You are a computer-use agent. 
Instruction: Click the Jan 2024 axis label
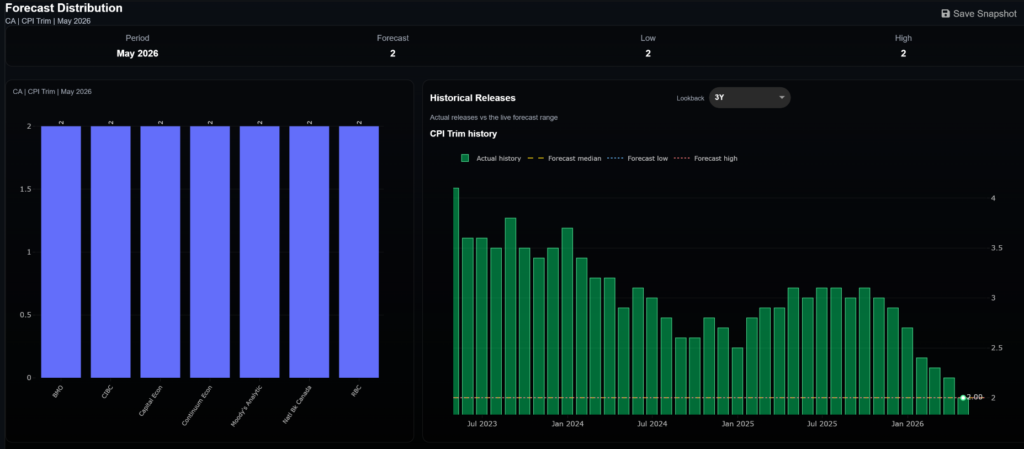pos(568,424)
